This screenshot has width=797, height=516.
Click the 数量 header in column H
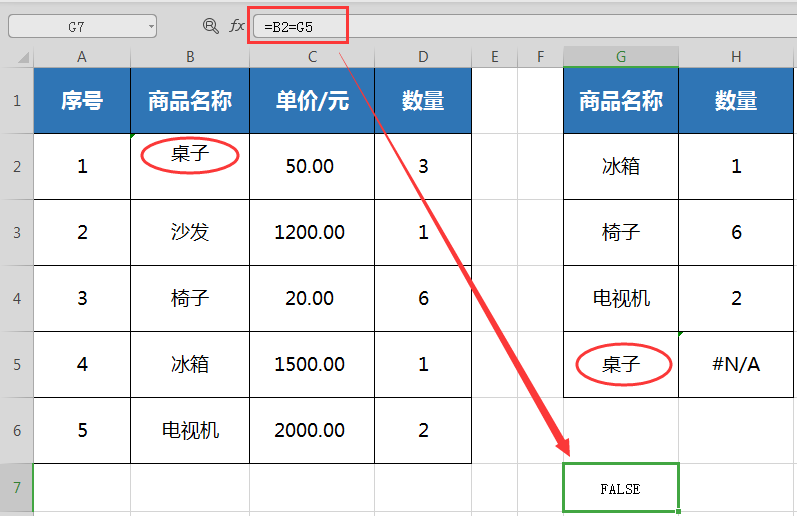[736, 101]
